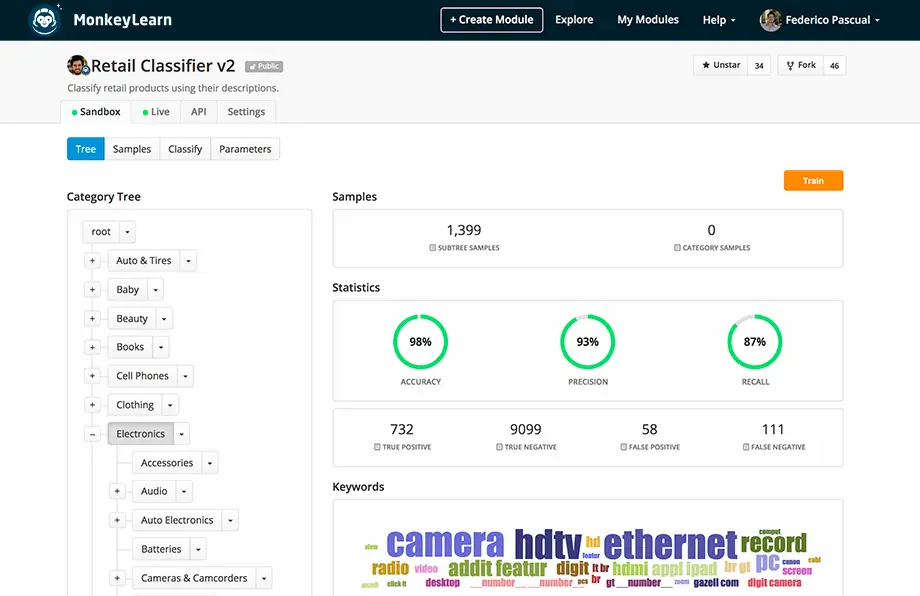Viewport: 920px width, 596px height.
Task: Expand the Audio subcategory plus icon
Action: click(x=117, y=491)
